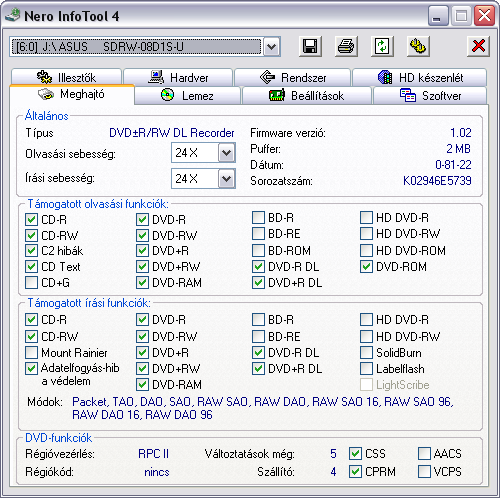Click the yellow gears configuration icon
Image resolution: width=500 pixels, height=498 pixels.
click(418, 46)
